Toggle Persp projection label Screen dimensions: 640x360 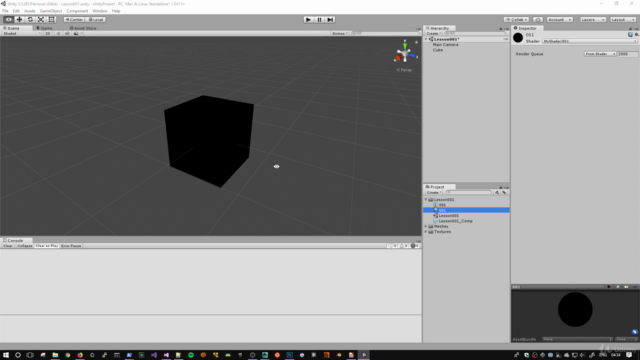point(404,70)
